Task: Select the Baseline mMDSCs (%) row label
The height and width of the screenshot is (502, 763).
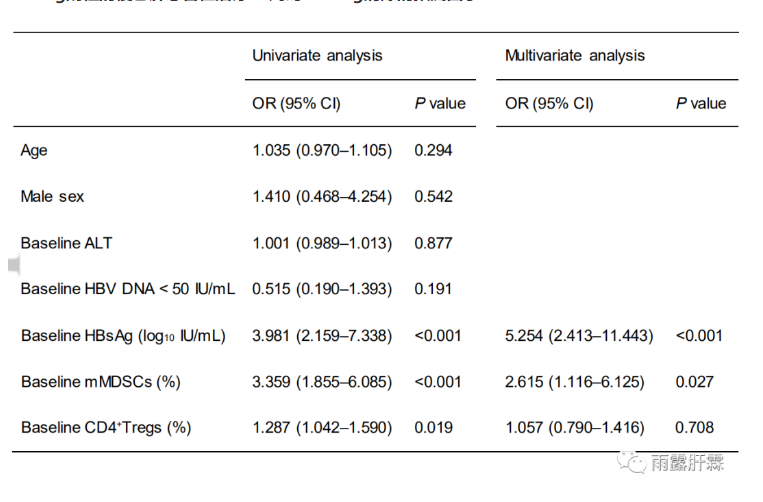Action: [100, 382]
